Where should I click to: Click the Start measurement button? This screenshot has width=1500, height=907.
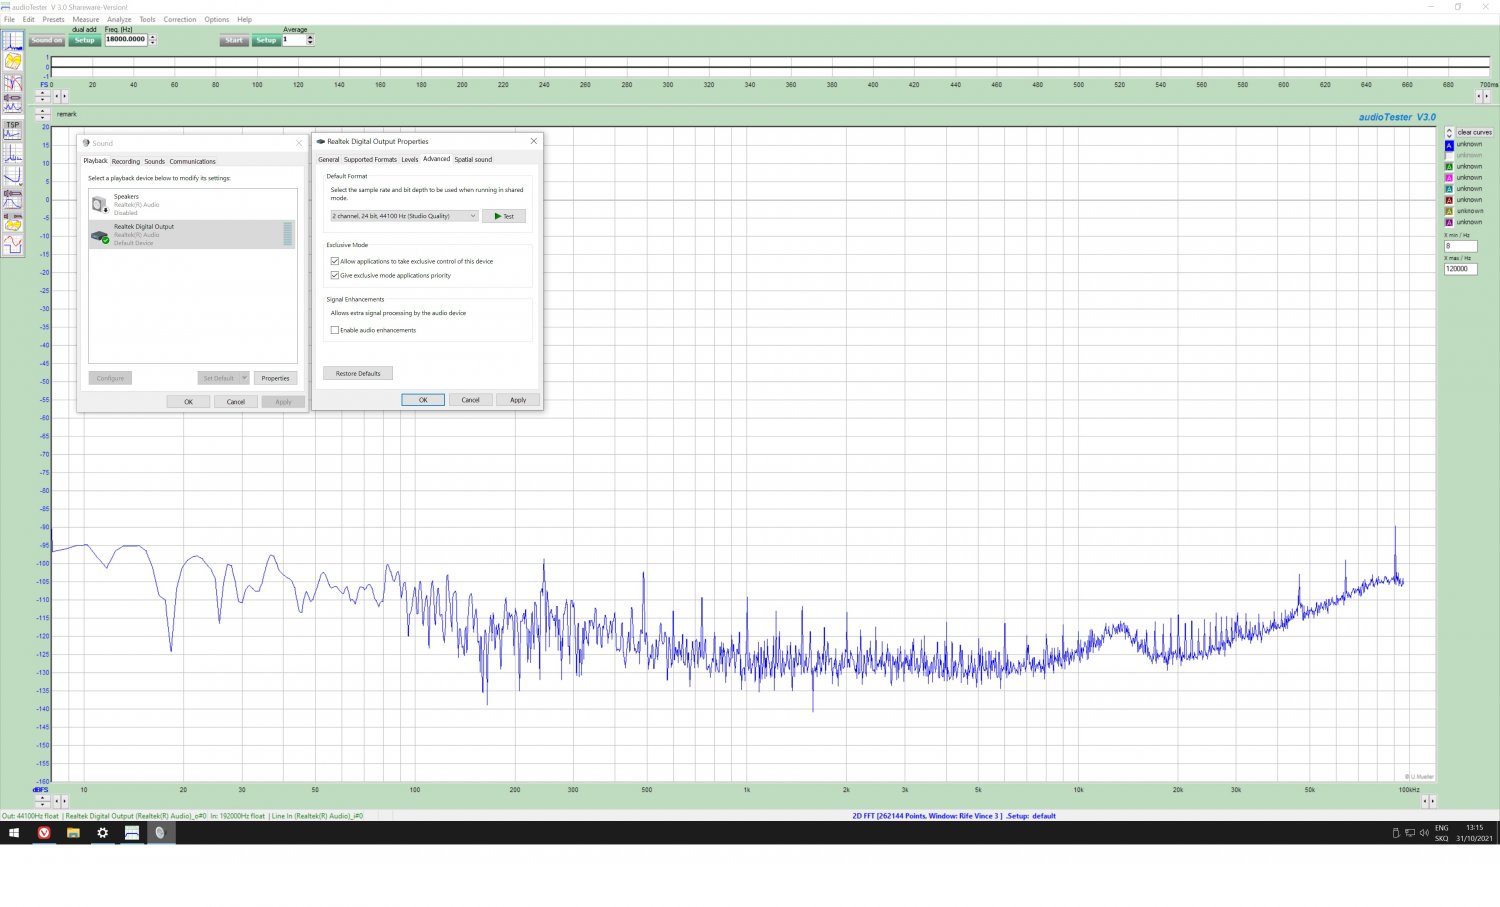(234, 40)
